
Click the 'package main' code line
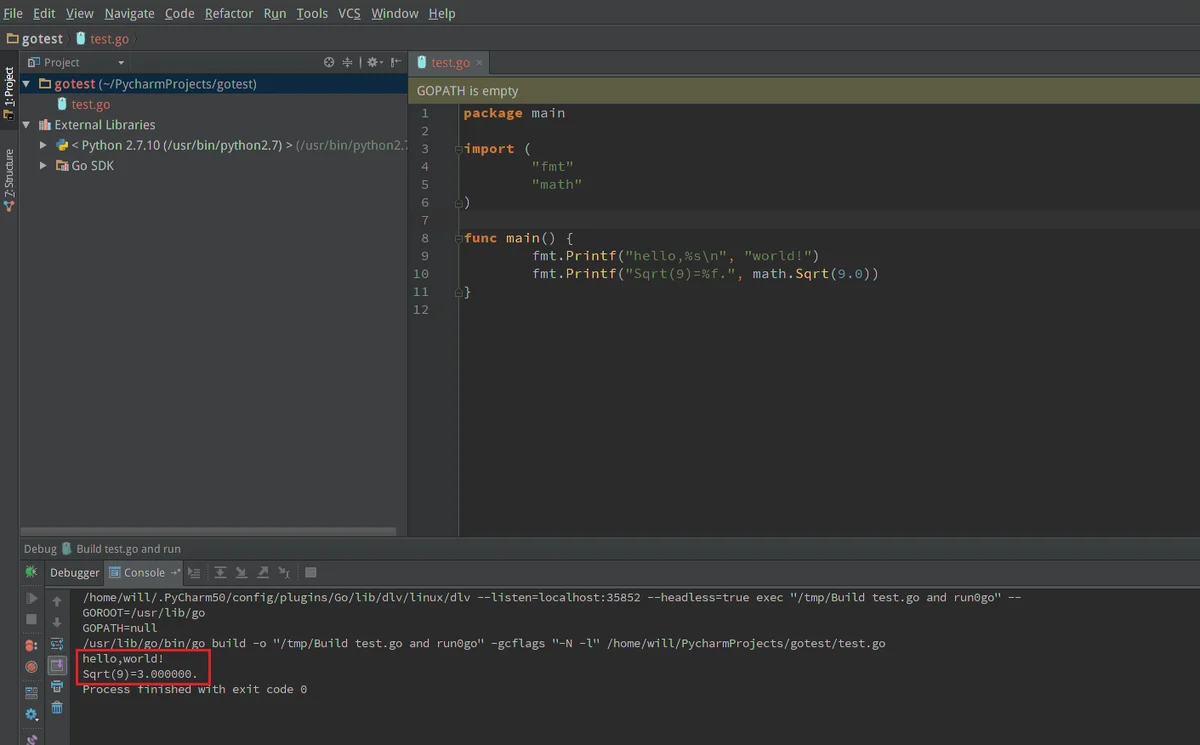tap(514, 113)
